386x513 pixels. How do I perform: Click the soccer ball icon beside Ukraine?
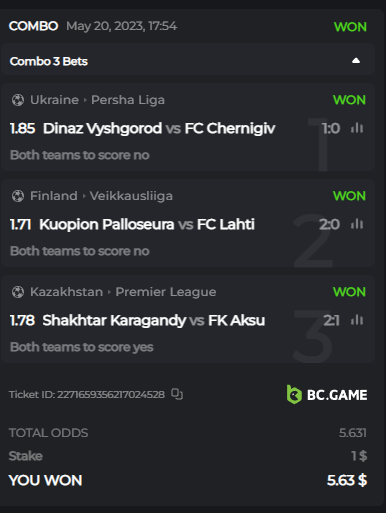18,100
